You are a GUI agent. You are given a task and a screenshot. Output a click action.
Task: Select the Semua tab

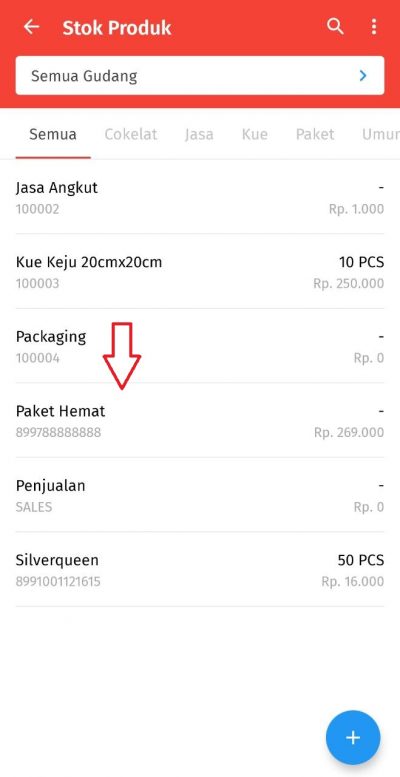pyautogui.click(x=53, y=134)
